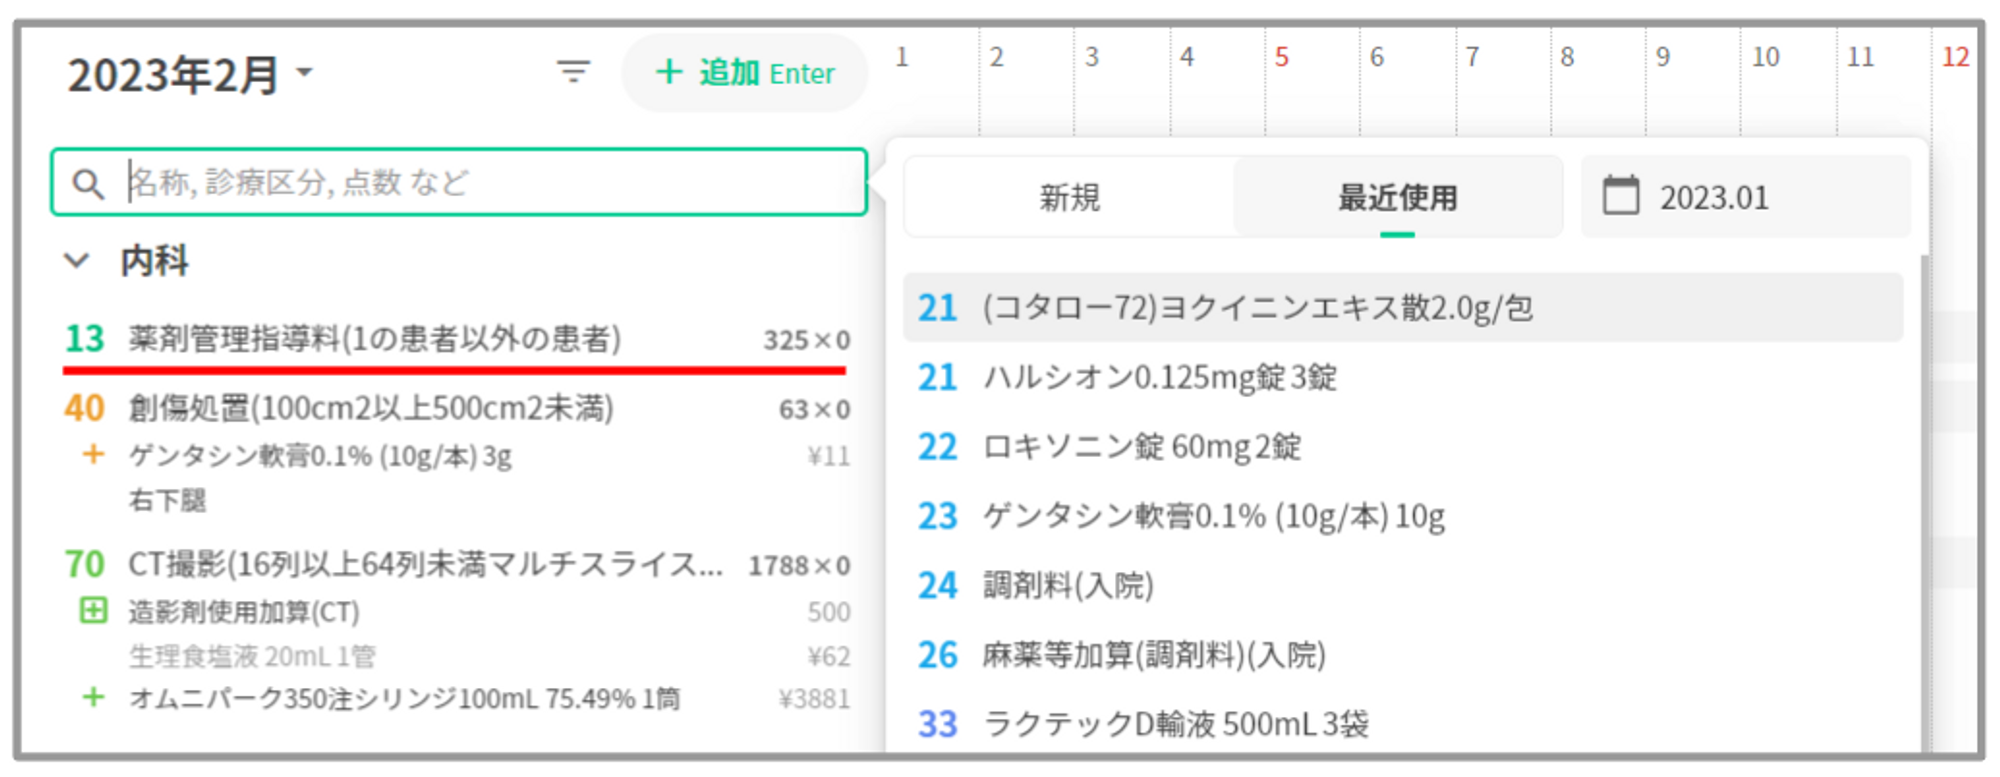Select the 薬剤管理指導料 entry
This screenshot has height=777, width=2000.
tap(374, 339)
